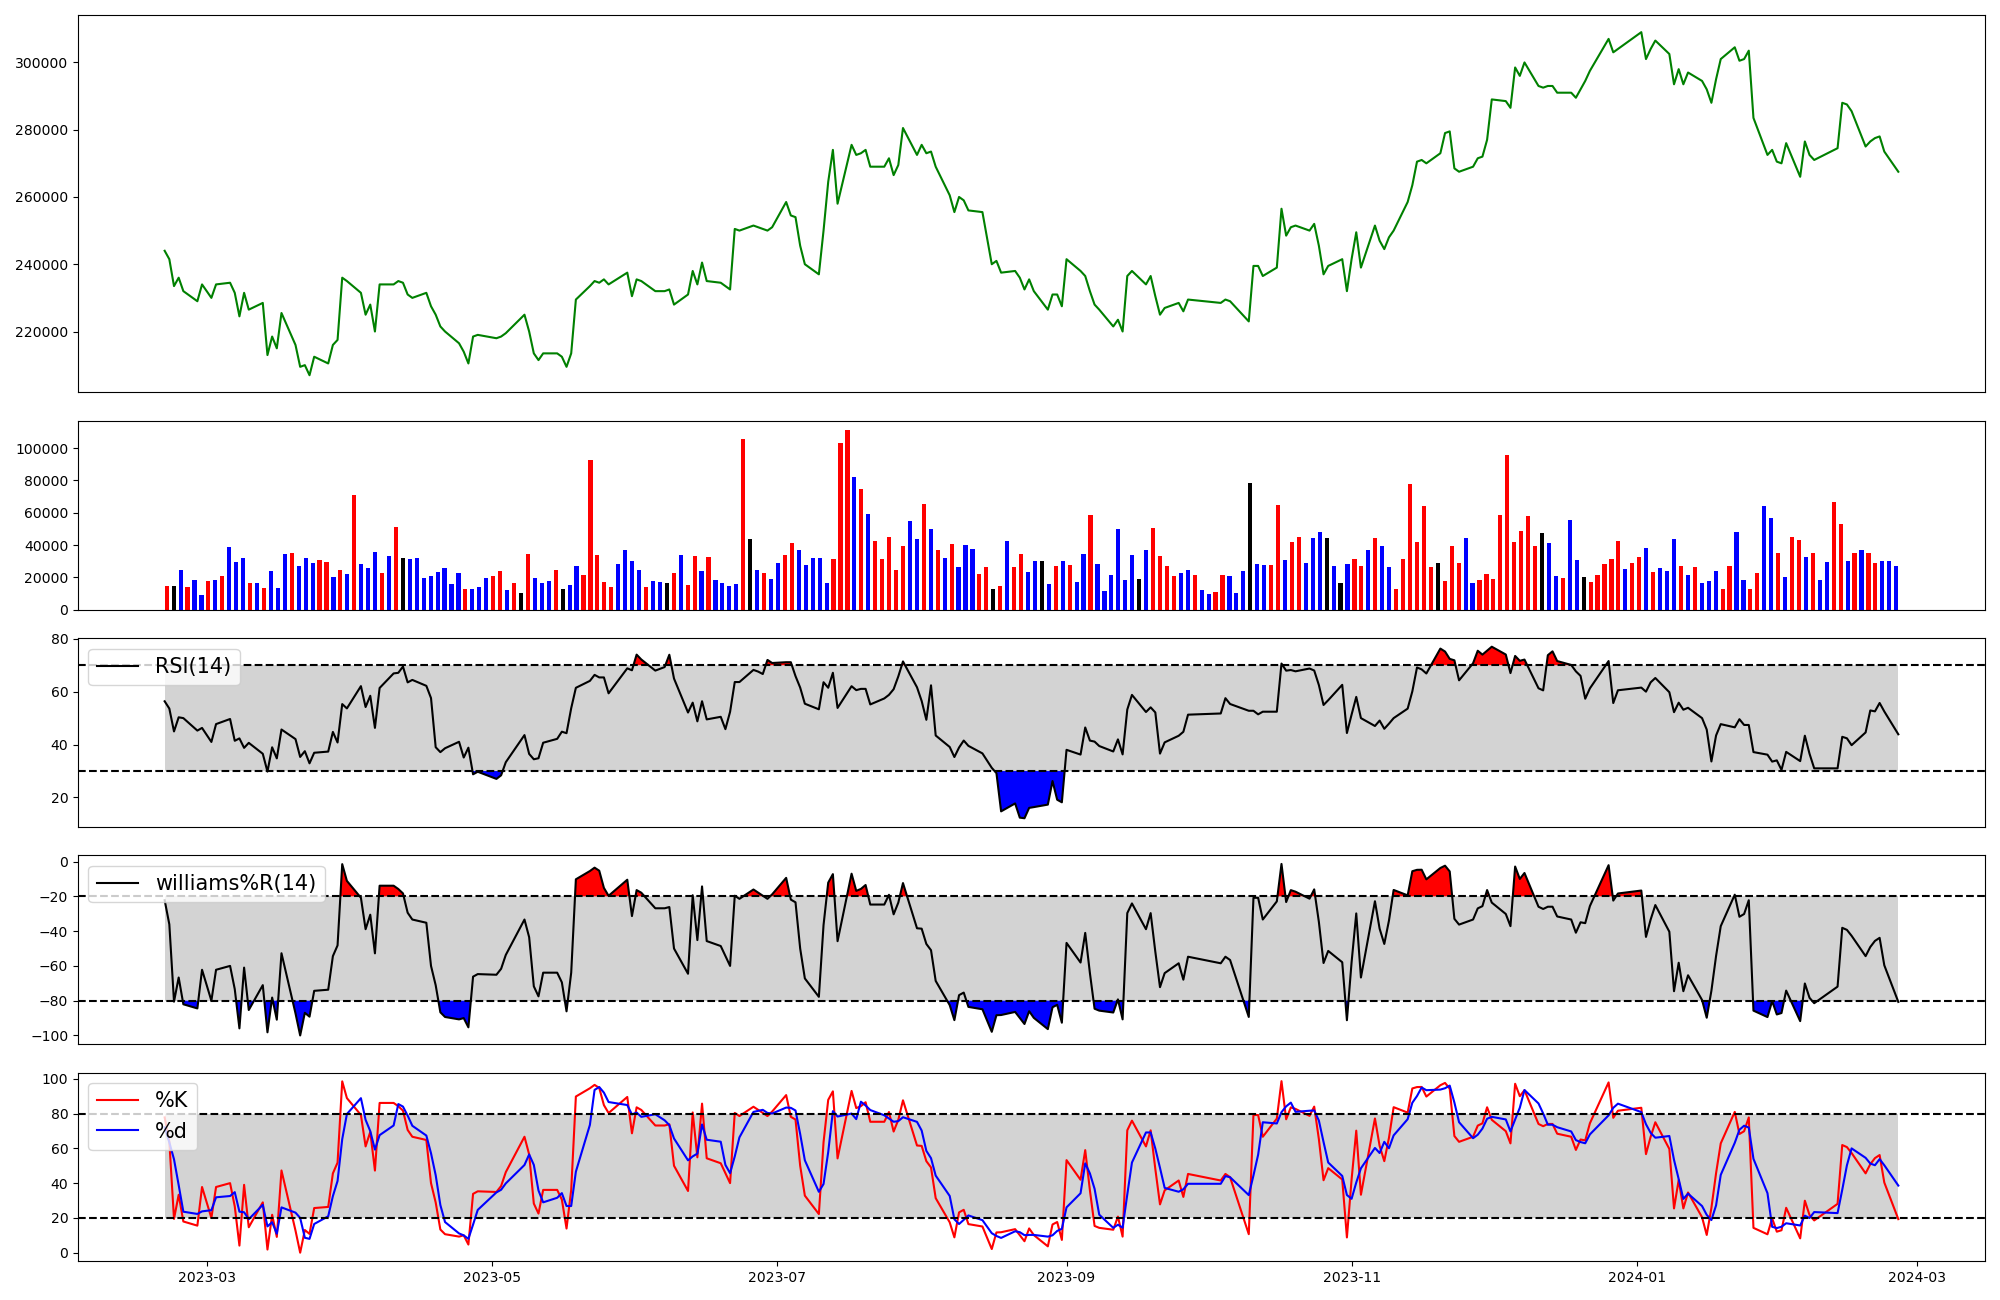This screenshot has width=2000, height=1300.
Task: Click the -100 tick on williams%R axis
Action: coord(49,1036)
